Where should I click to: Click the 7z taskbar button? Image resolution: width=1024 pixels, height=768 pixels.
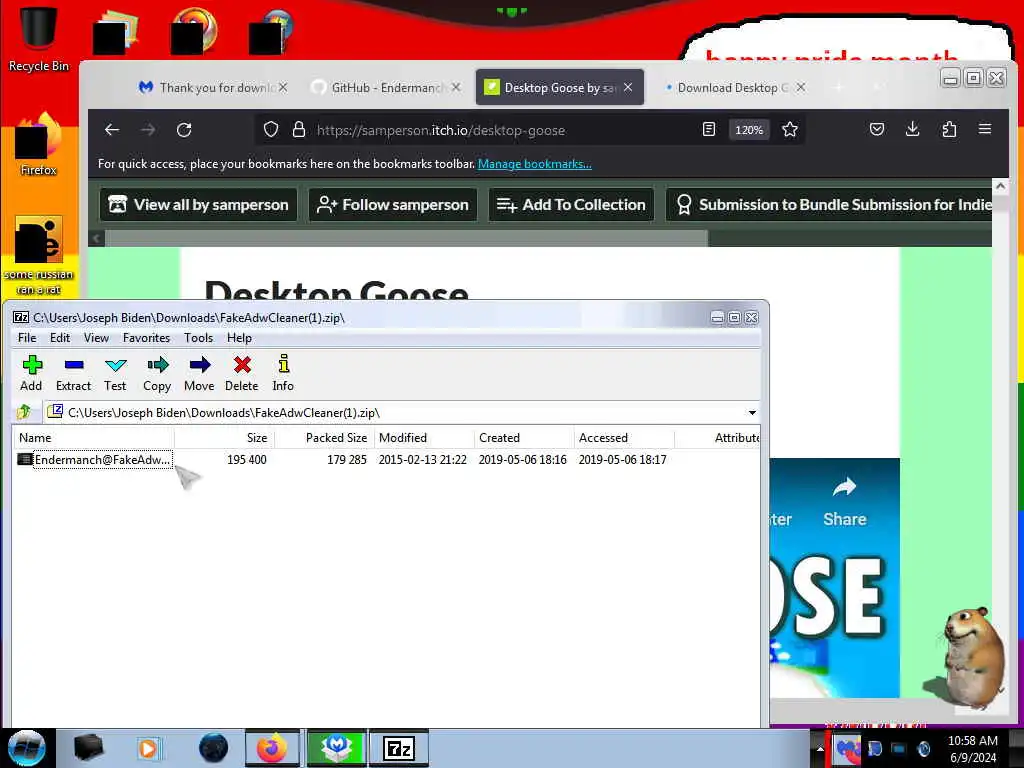(x=399, y=748)
